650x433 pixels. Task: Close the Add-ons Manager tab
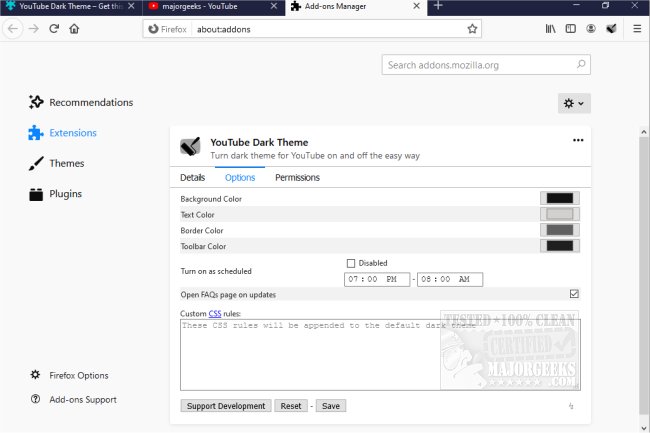click(417, 6)
